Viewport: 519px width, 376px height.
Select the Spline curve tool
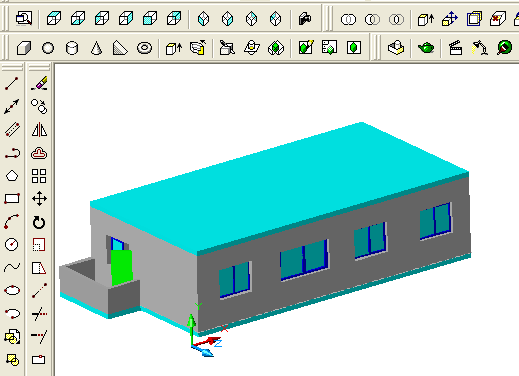pyautogui.click(x=12, y=267)
